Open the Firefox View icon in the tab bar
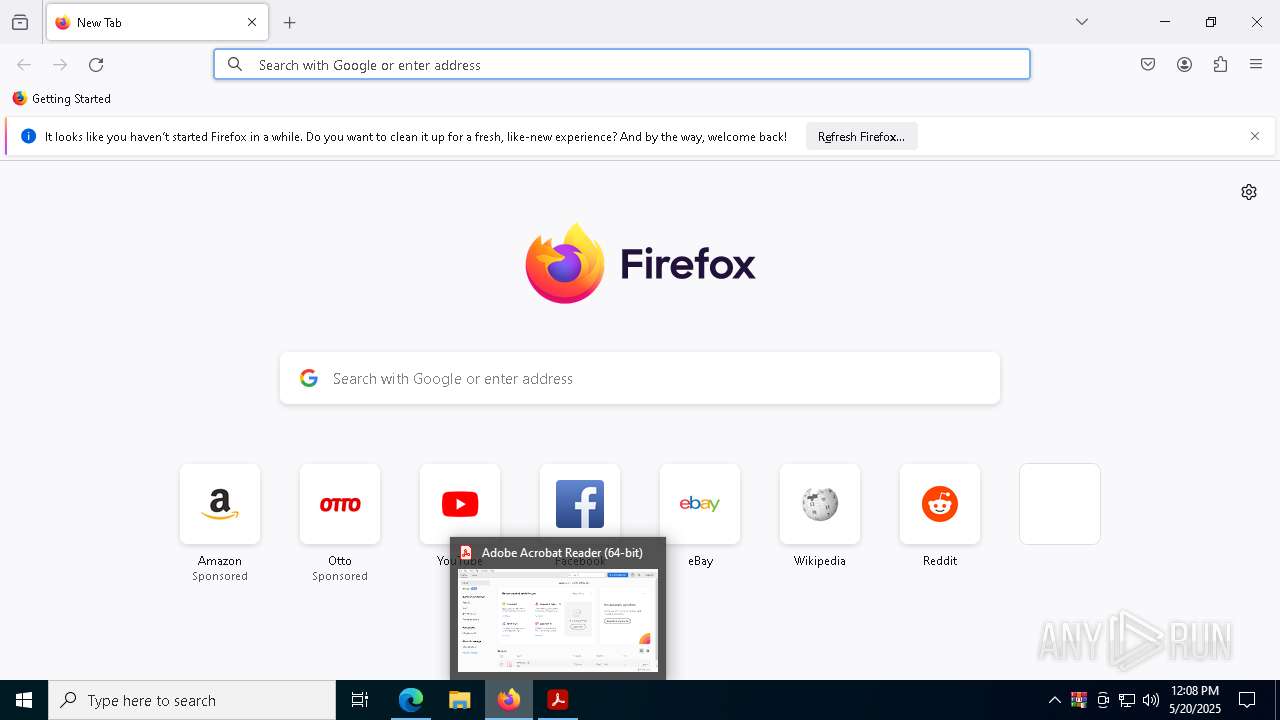1280x720 pixels. point(20,22)
